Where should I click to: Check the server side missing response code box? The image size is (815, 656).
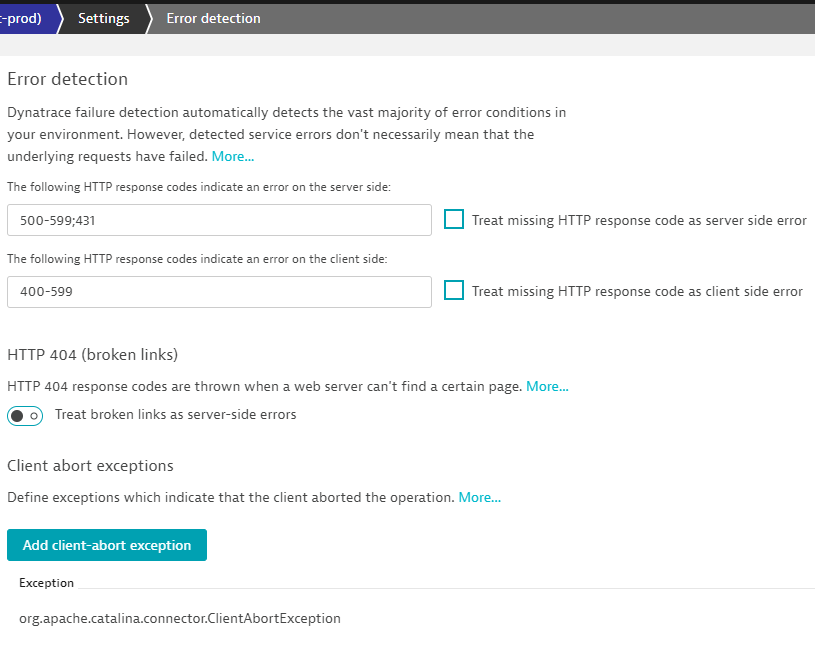[454, 220]
